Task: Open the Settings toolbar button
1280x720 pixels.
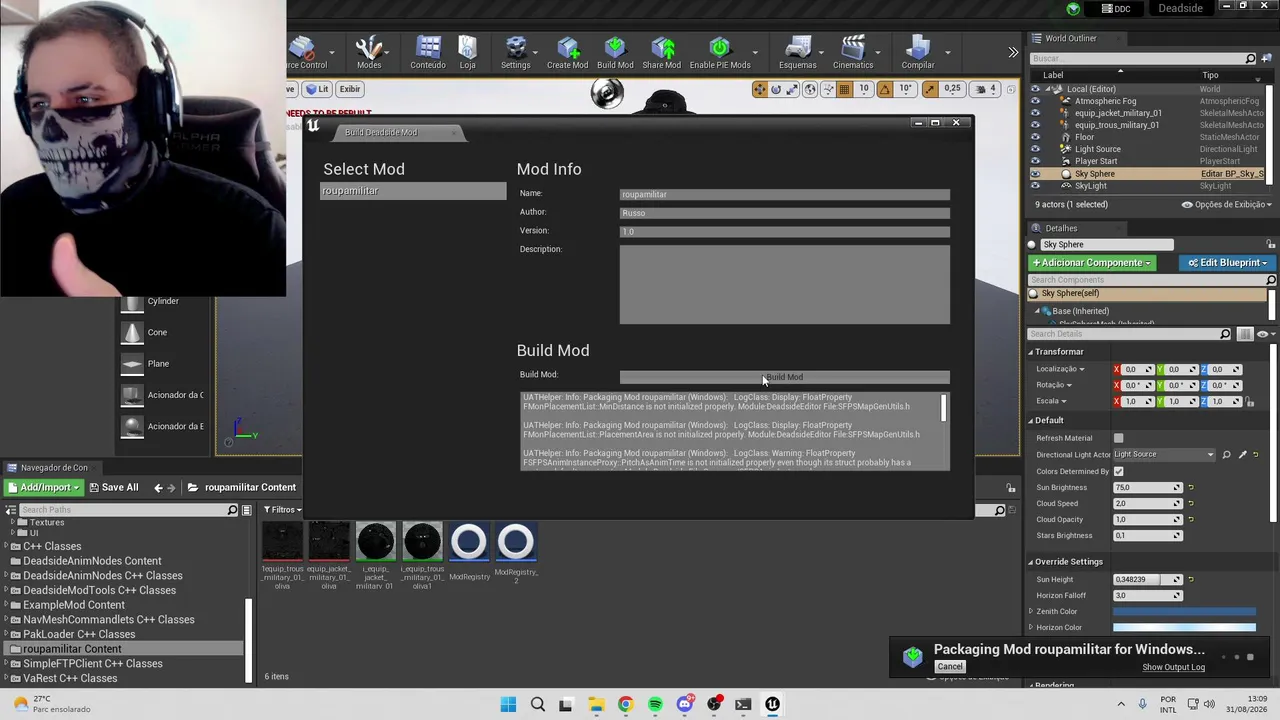Action: (x=516, y=53)
